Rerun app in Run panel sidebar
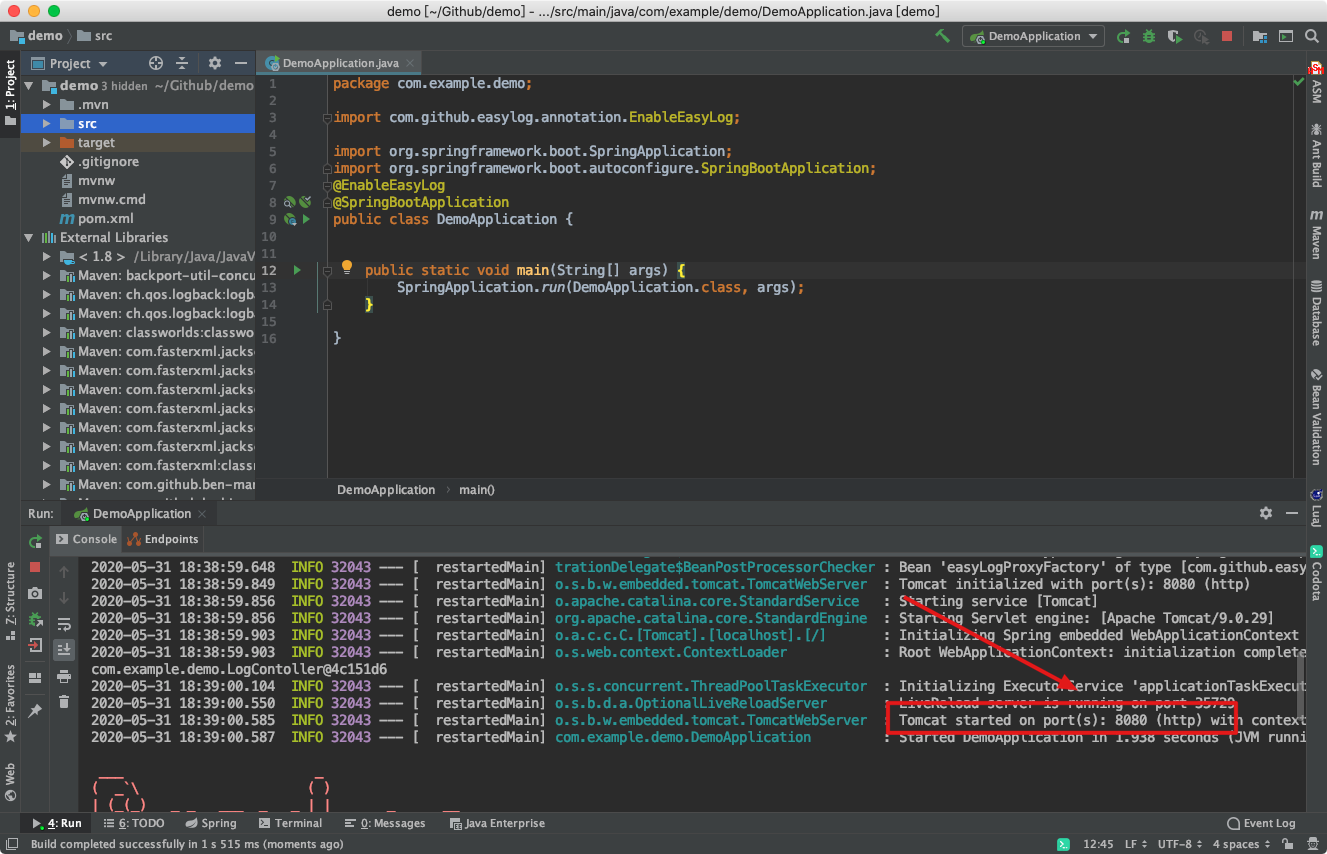The image size is (1327, 854). (35, 541)
